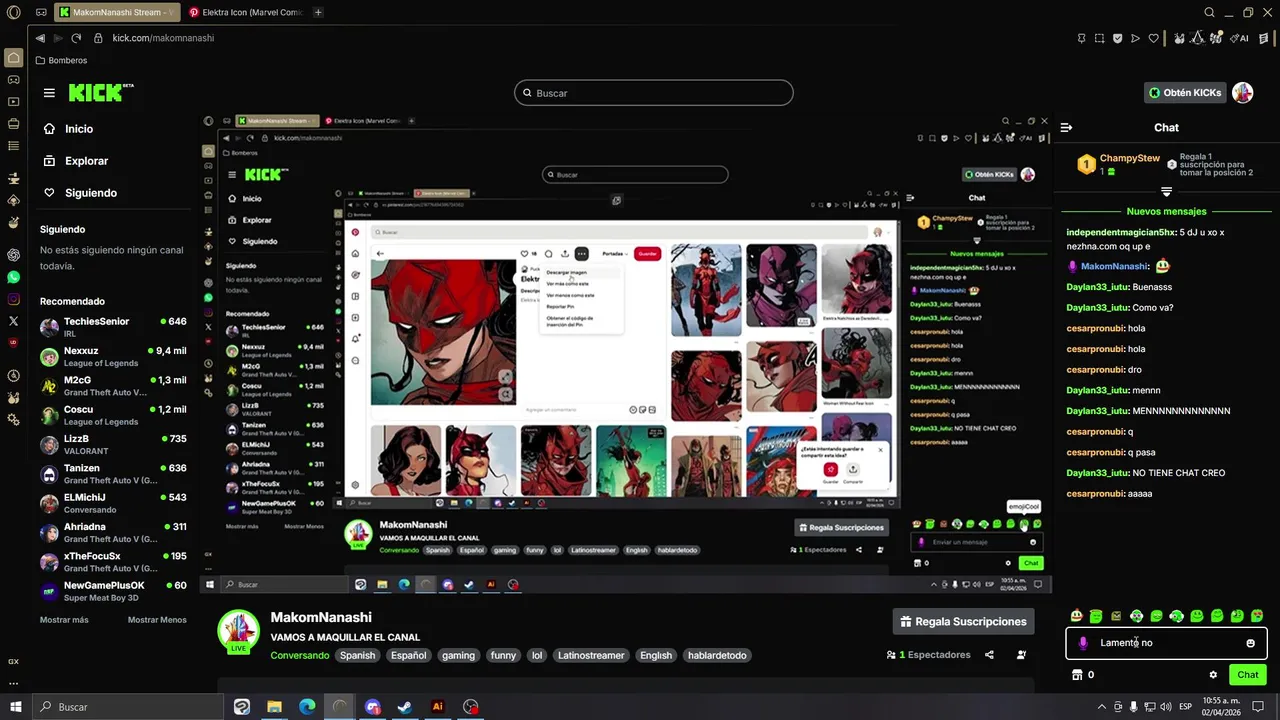
Task: Open the user profile avatar menu
Action: click(1242, 92)
